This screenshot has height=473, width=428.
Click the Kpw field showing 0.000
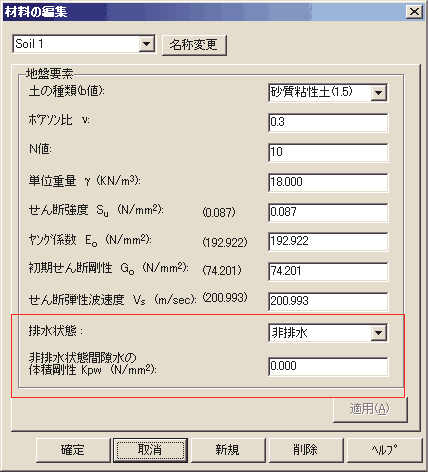point(328,367)
